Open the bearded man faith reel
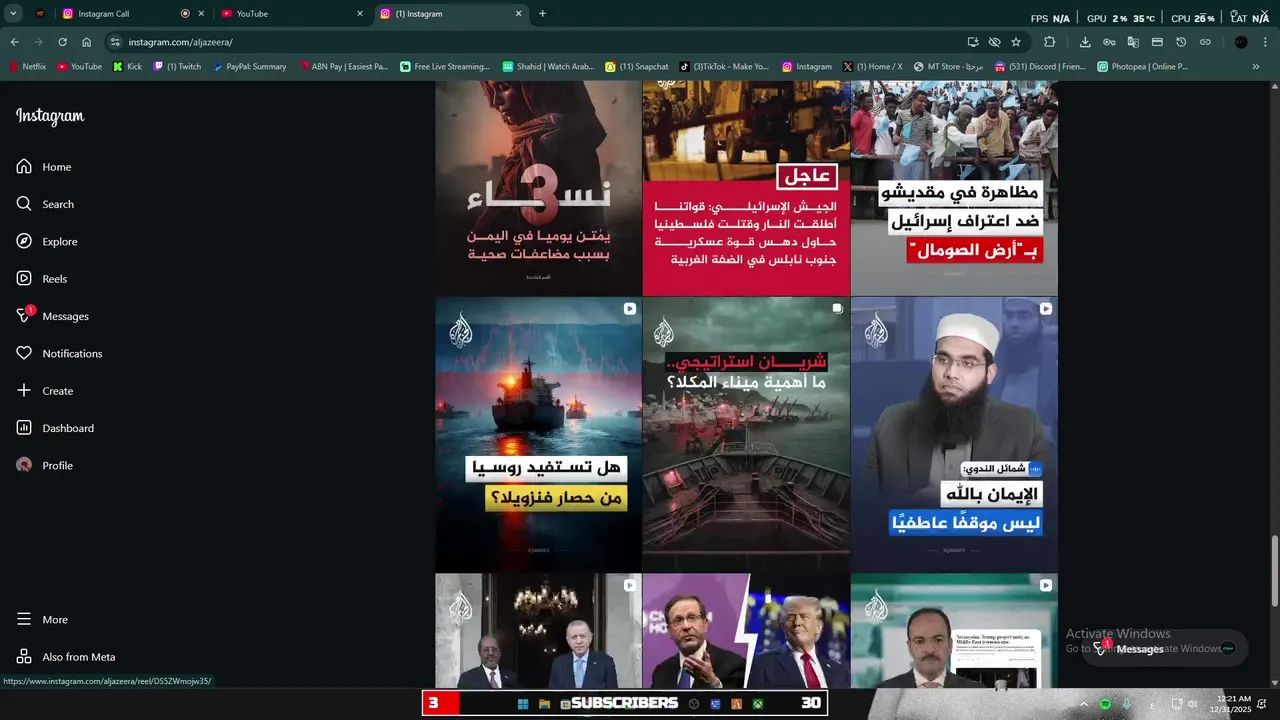 [x=954, y=434]
